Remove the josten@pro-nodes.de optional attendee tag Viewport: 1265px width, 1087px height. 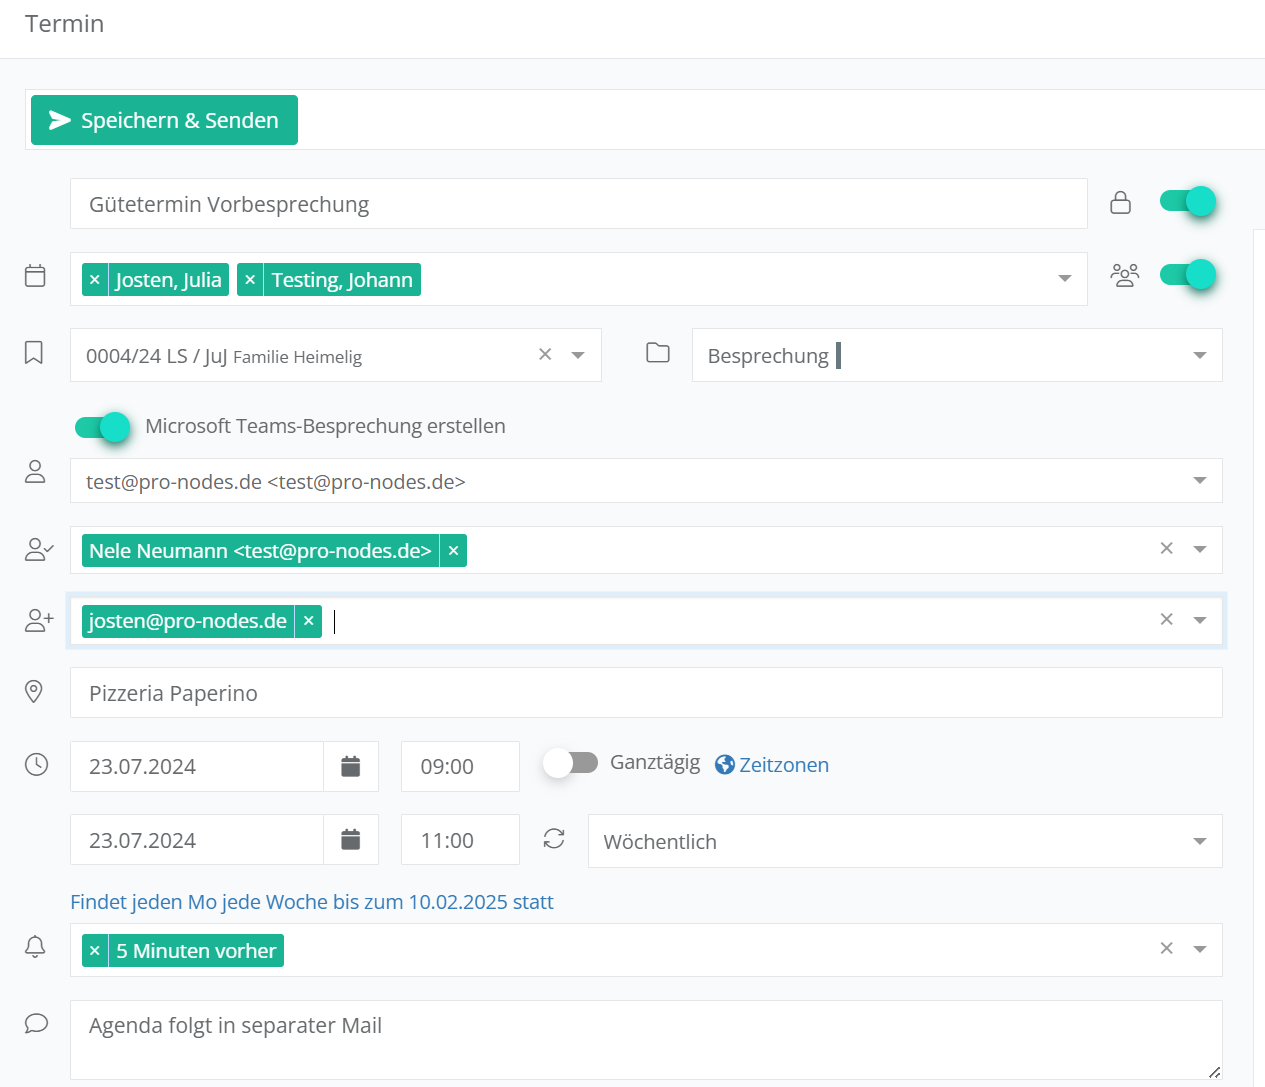pos(309,621)
